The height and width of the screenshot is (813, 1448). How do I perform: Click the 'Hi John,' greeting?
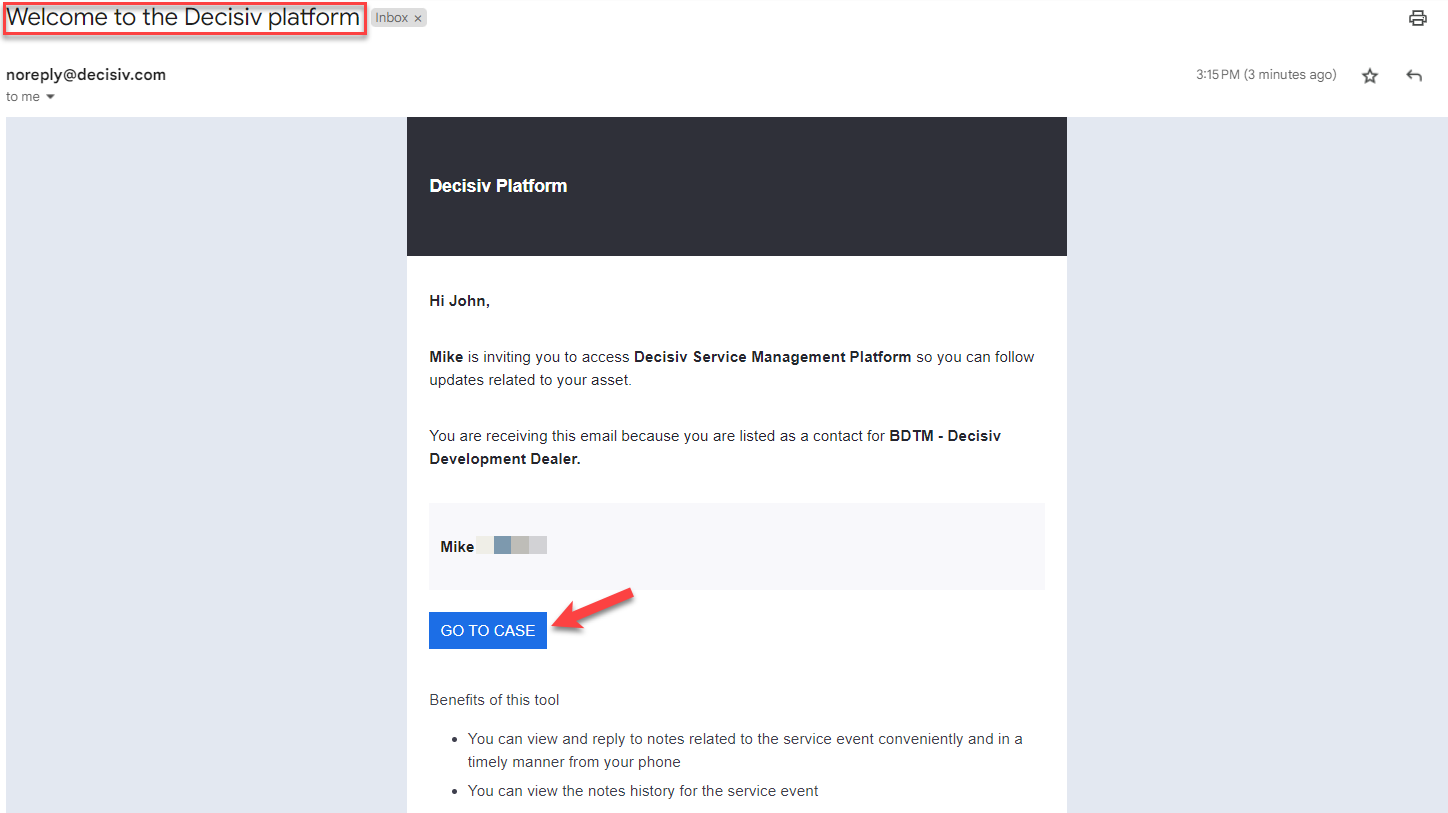coord(460,301)
